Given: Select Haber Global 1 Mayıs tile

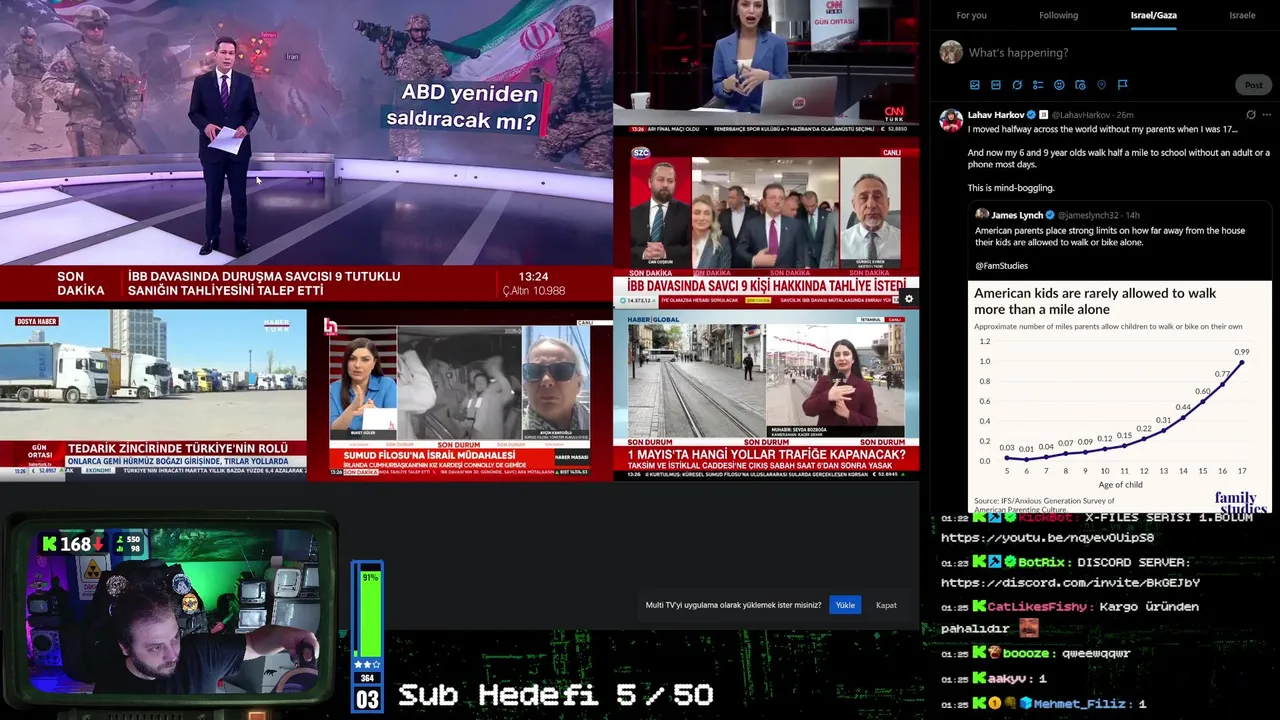Looking at the screenshot, I should (766, 397).
